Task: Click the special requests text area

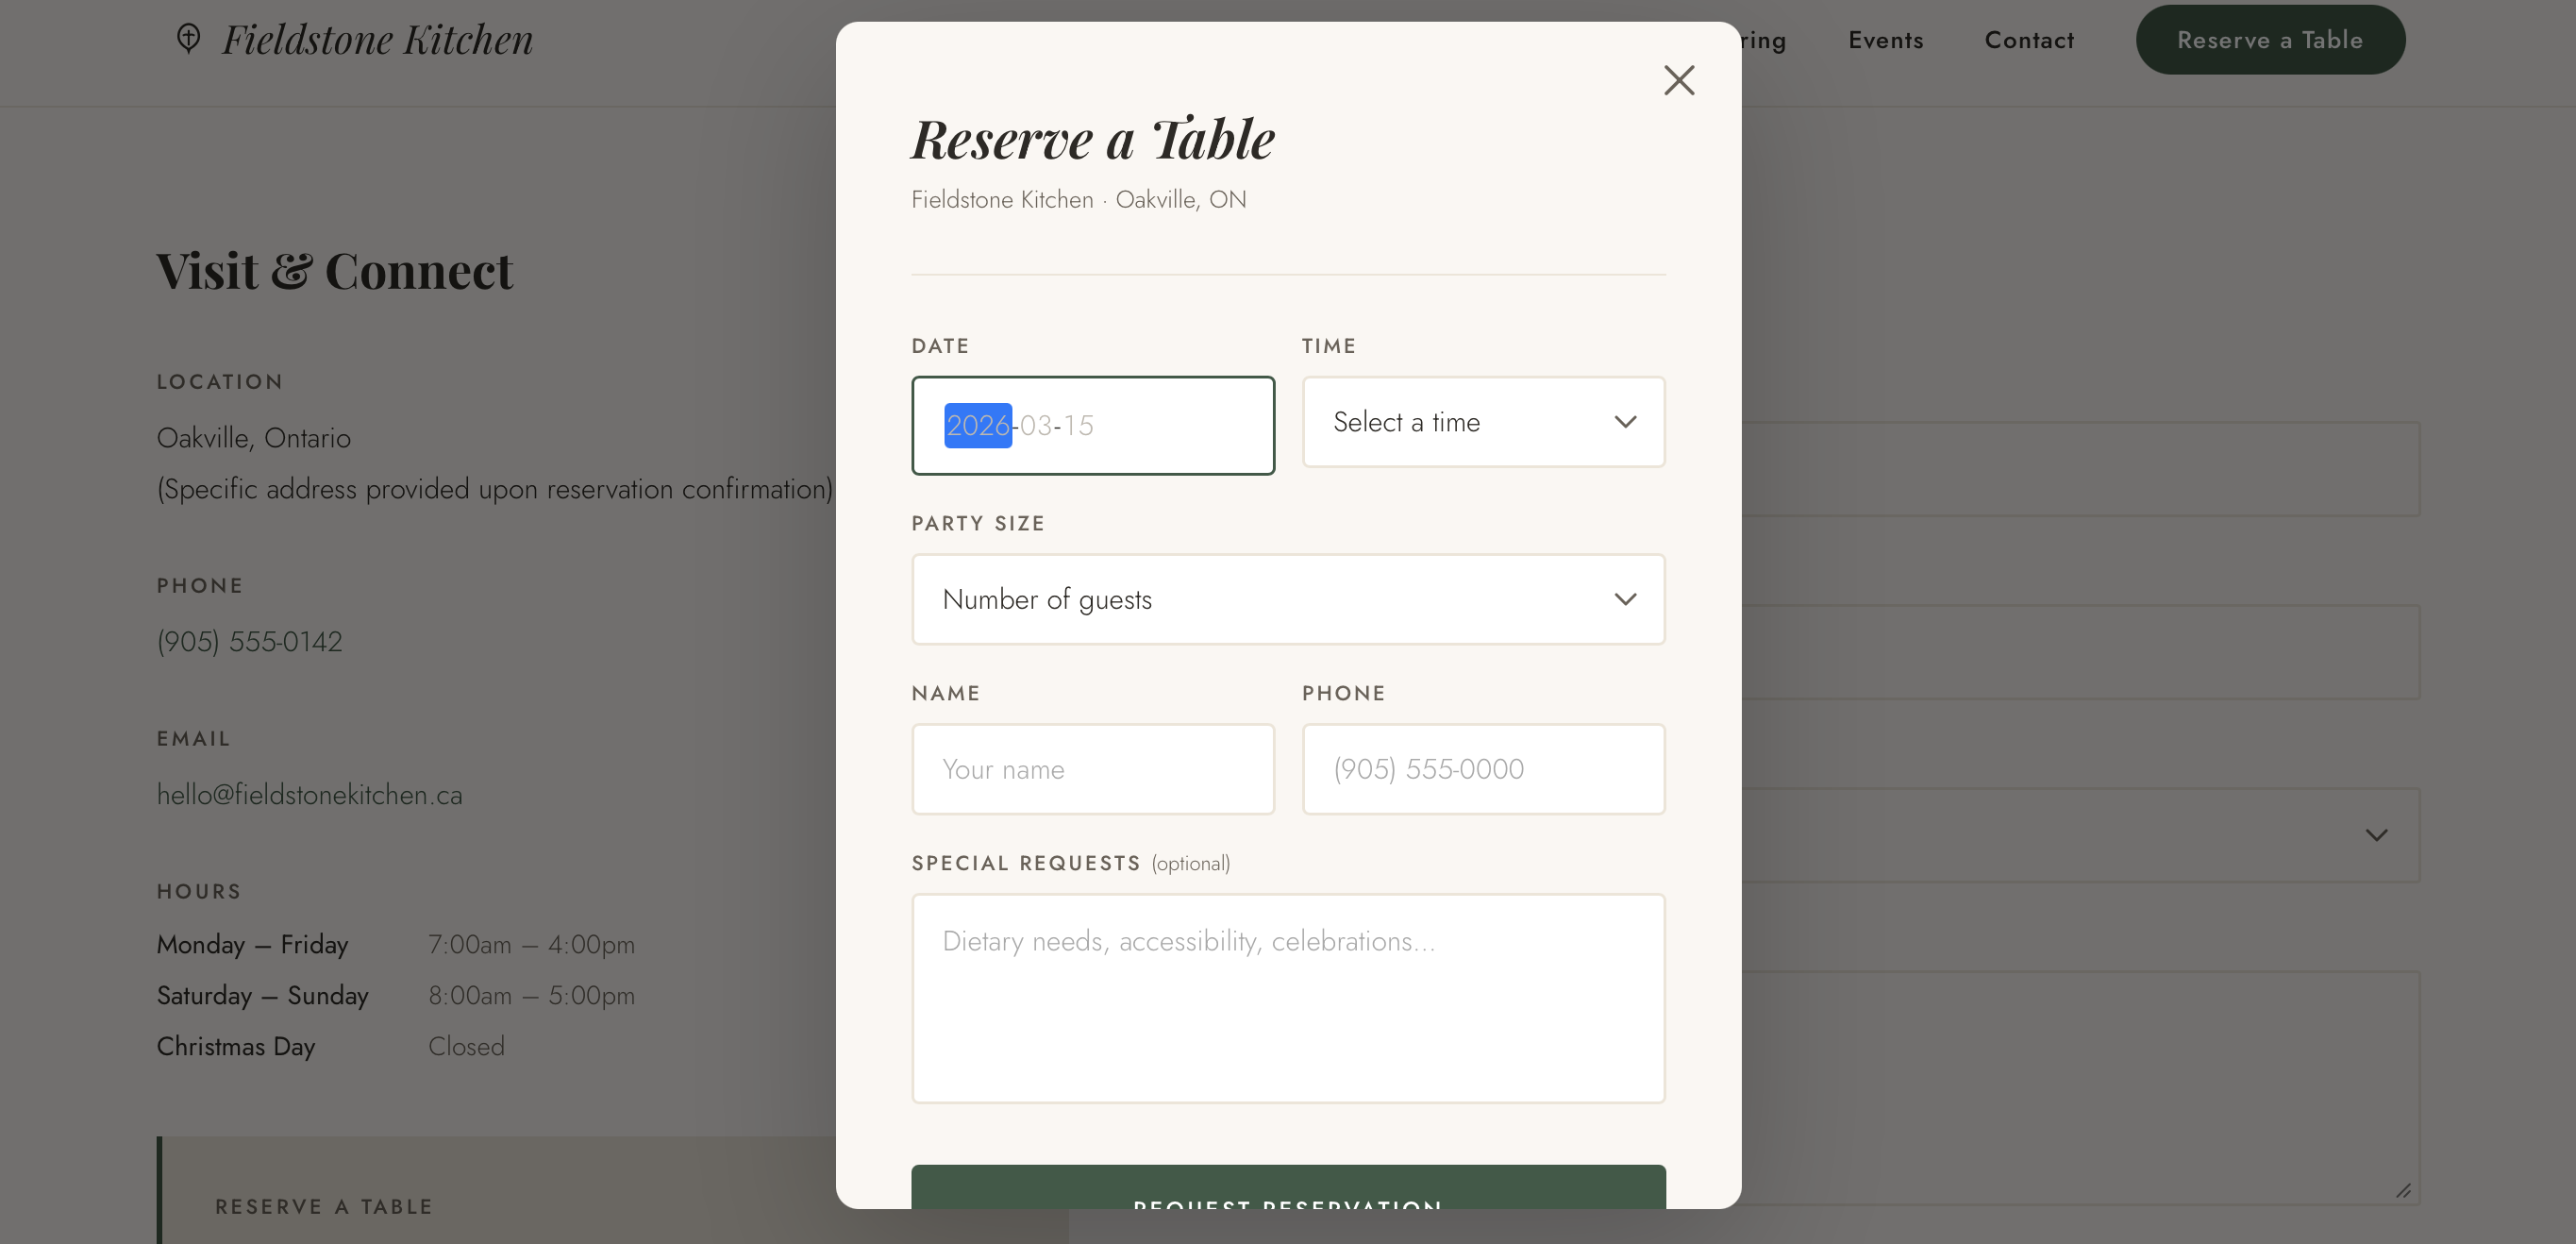Action: pyautogui.click(x=1288, y=997)
